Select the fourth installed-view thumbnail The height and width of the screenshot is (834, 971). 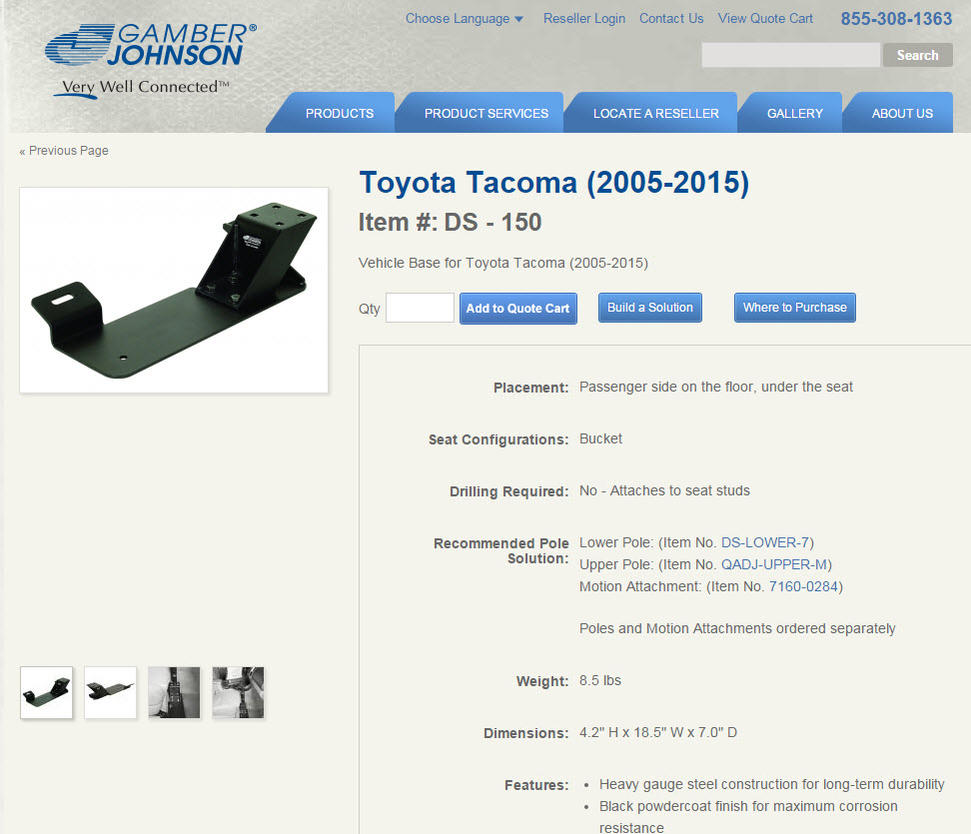[x=238, y=692]
